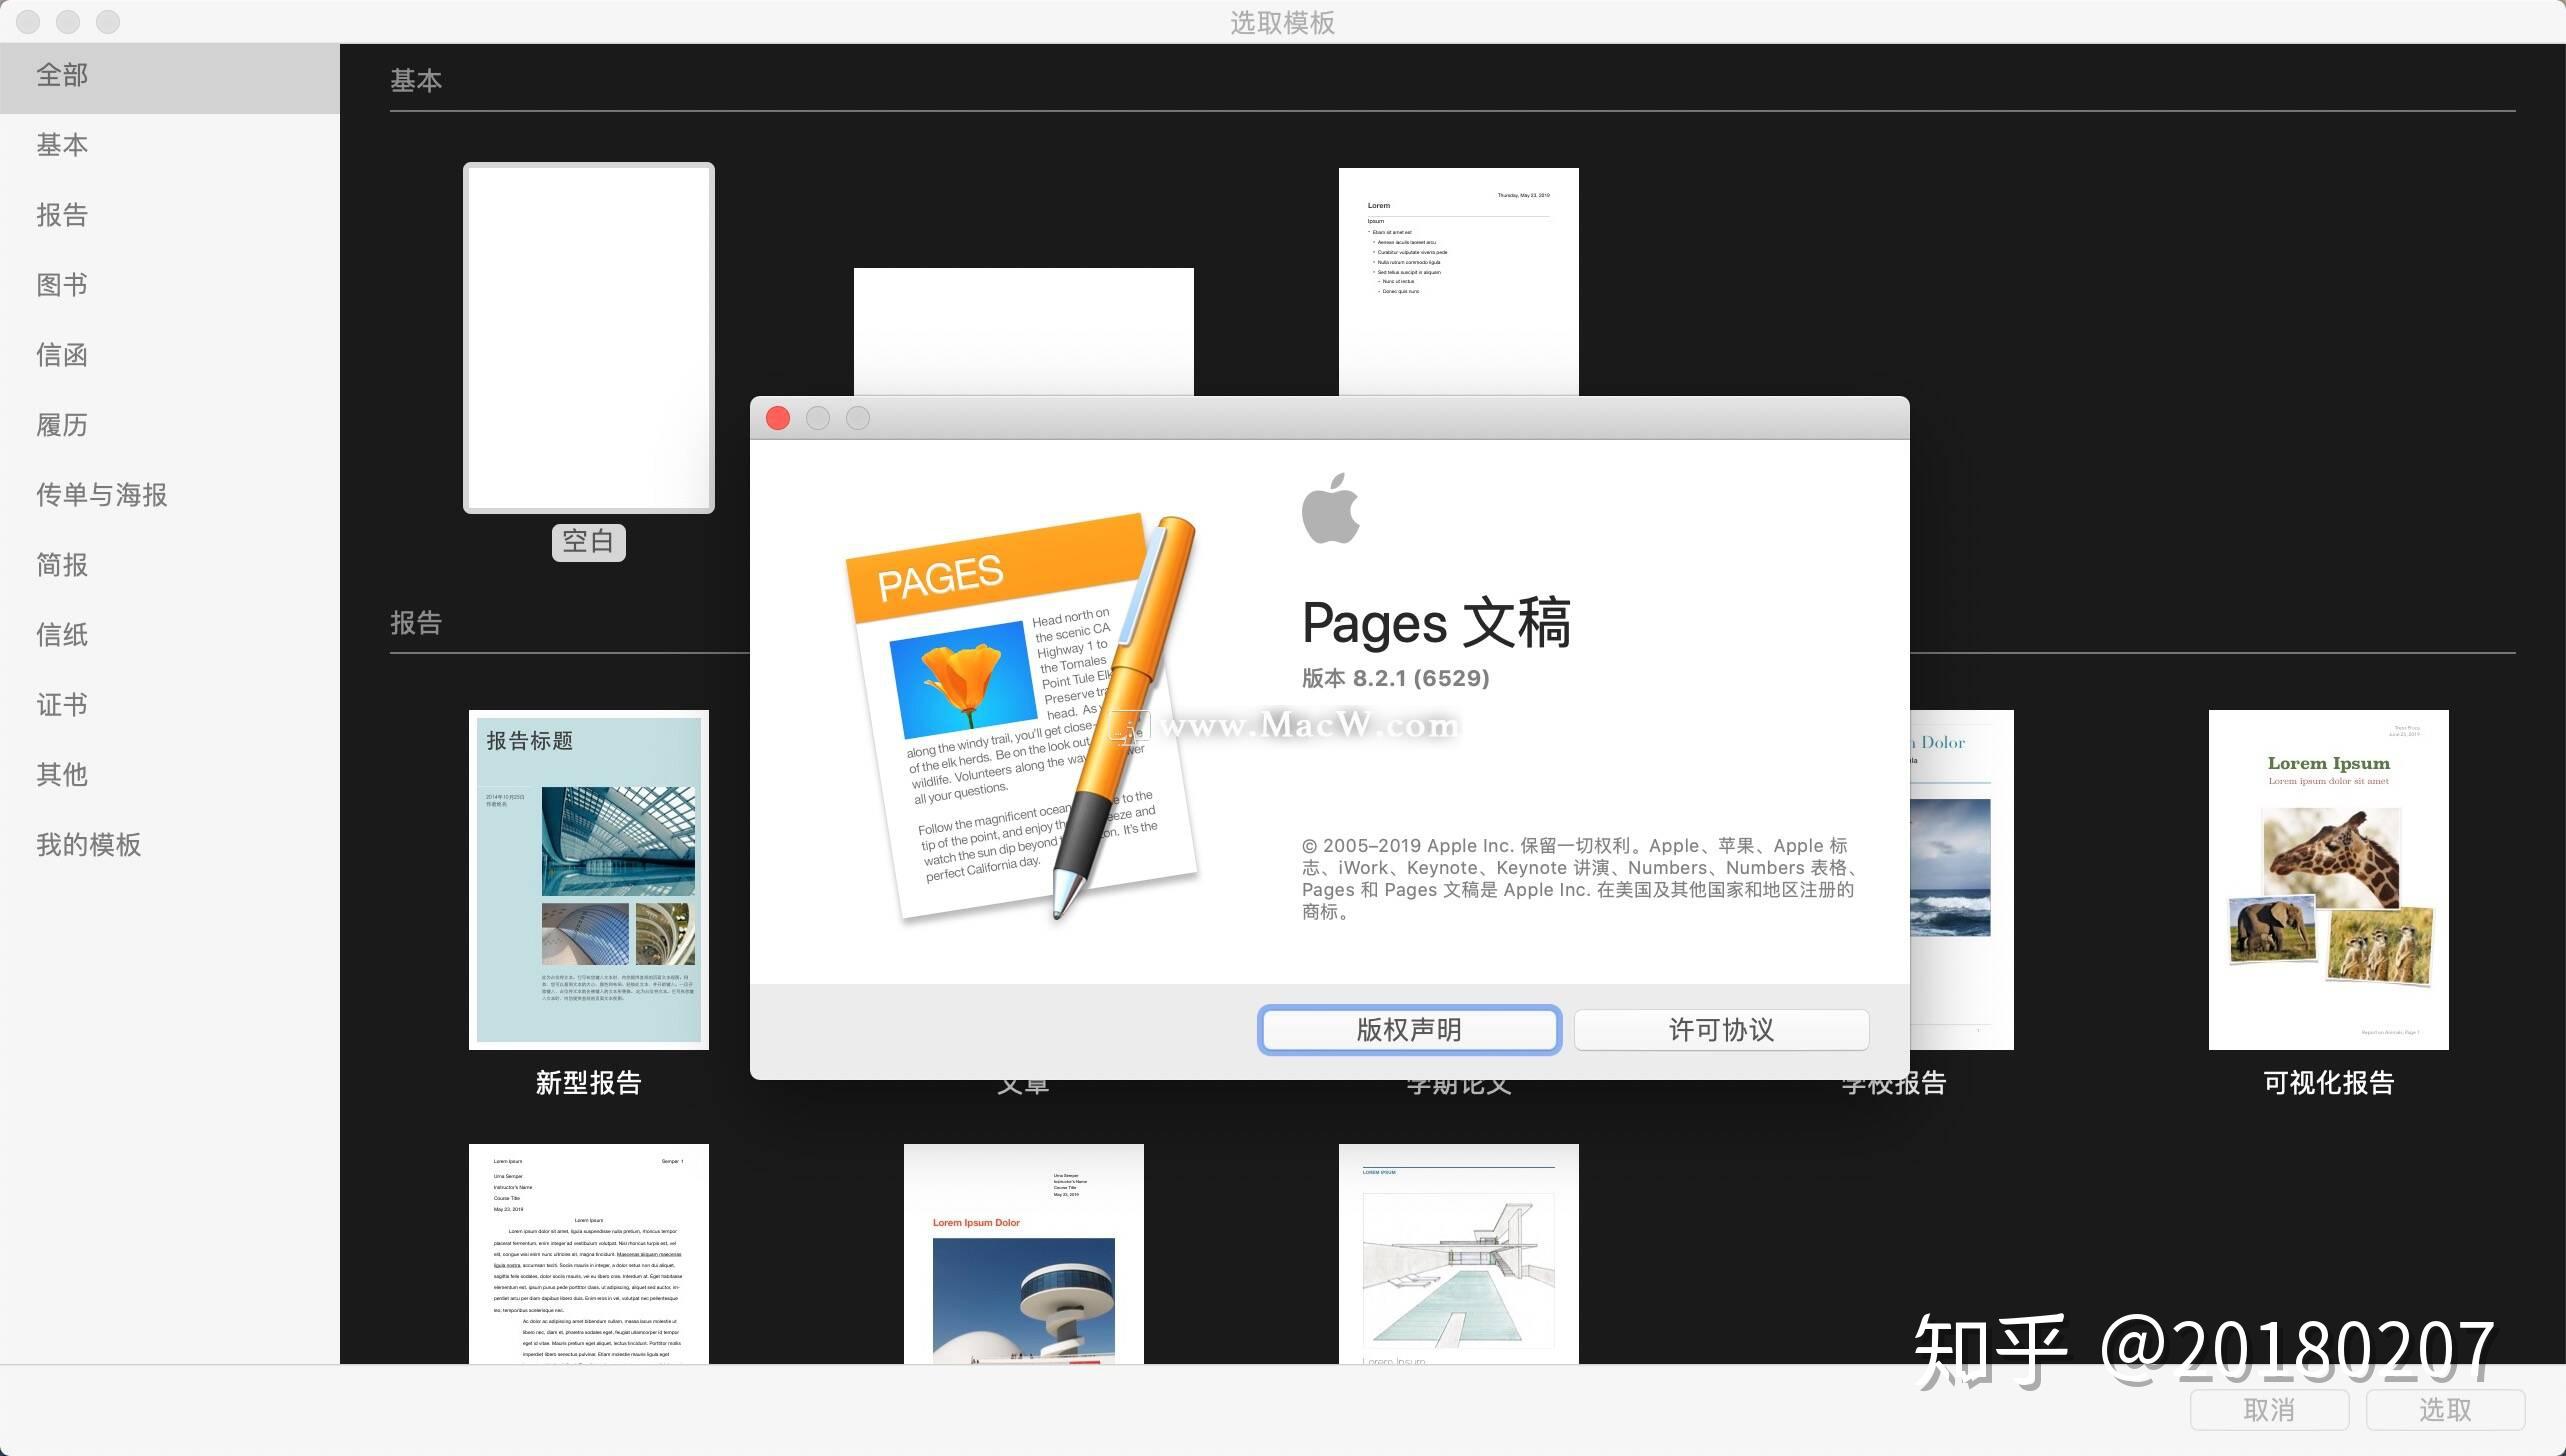
Task: Select the 新型报告 template thumbnail
Action: pos(588,880)
